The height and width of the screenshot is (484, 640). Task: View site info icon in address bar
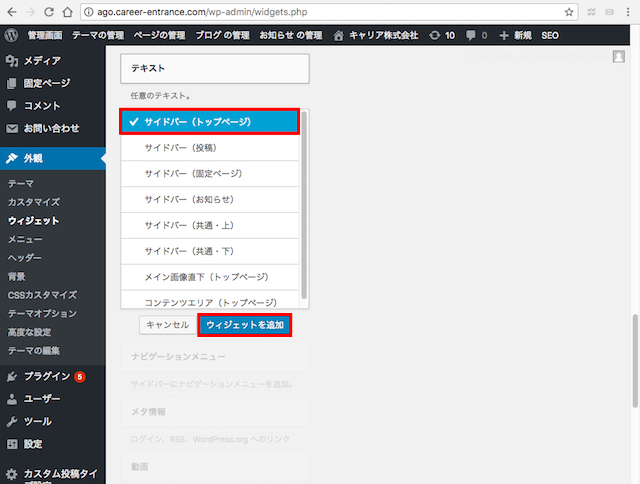tap(89, 12)
